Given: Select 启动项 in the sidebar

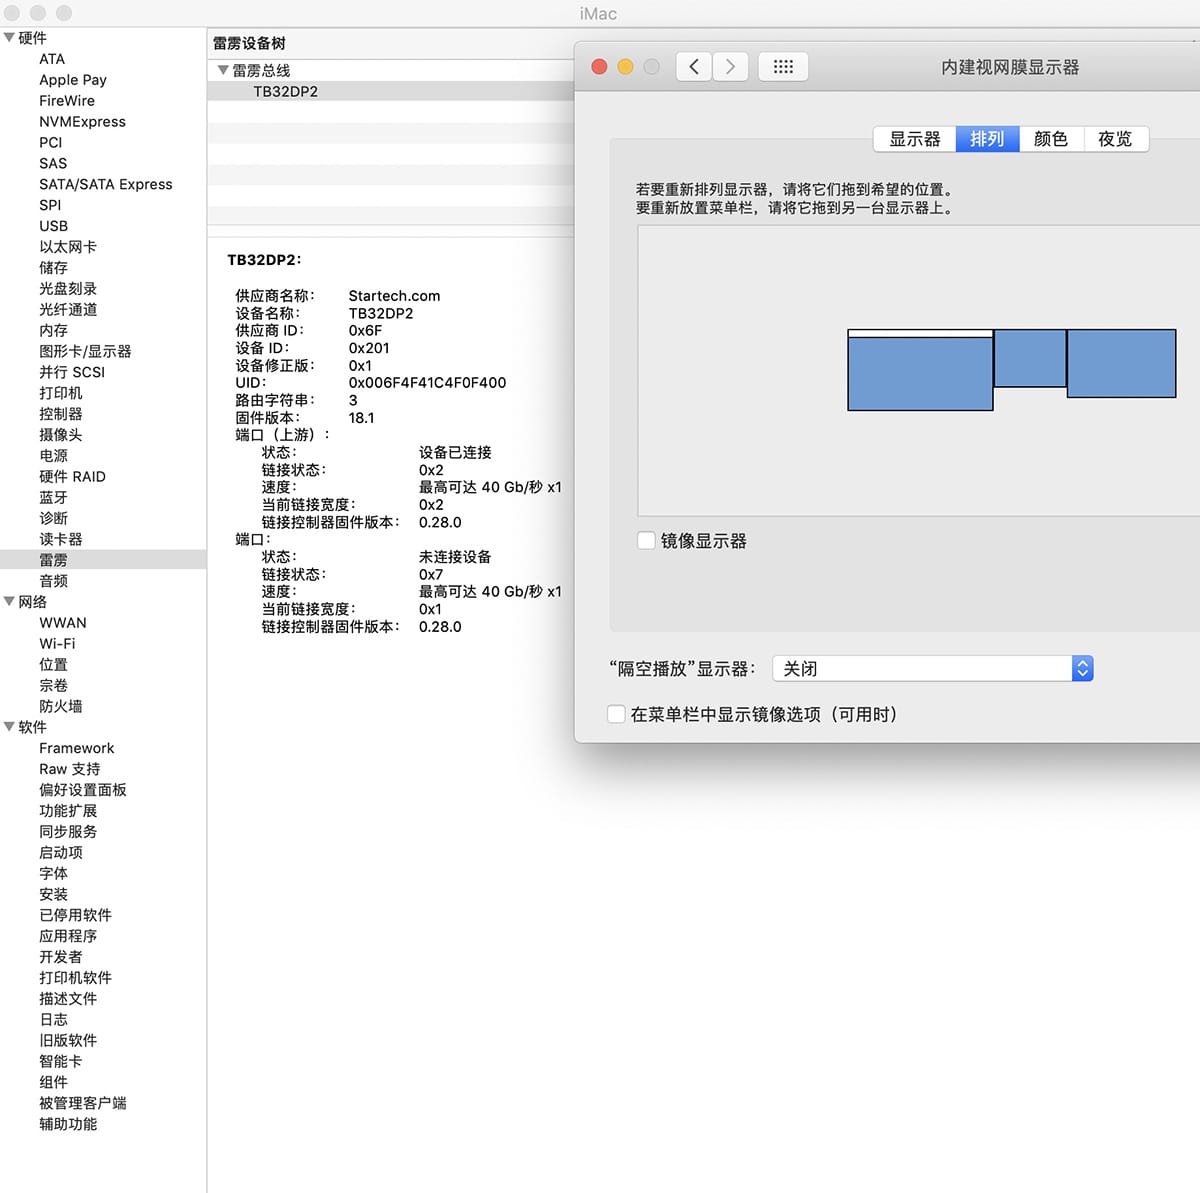Looking at the screenshot, I should [x=61, y=853].
